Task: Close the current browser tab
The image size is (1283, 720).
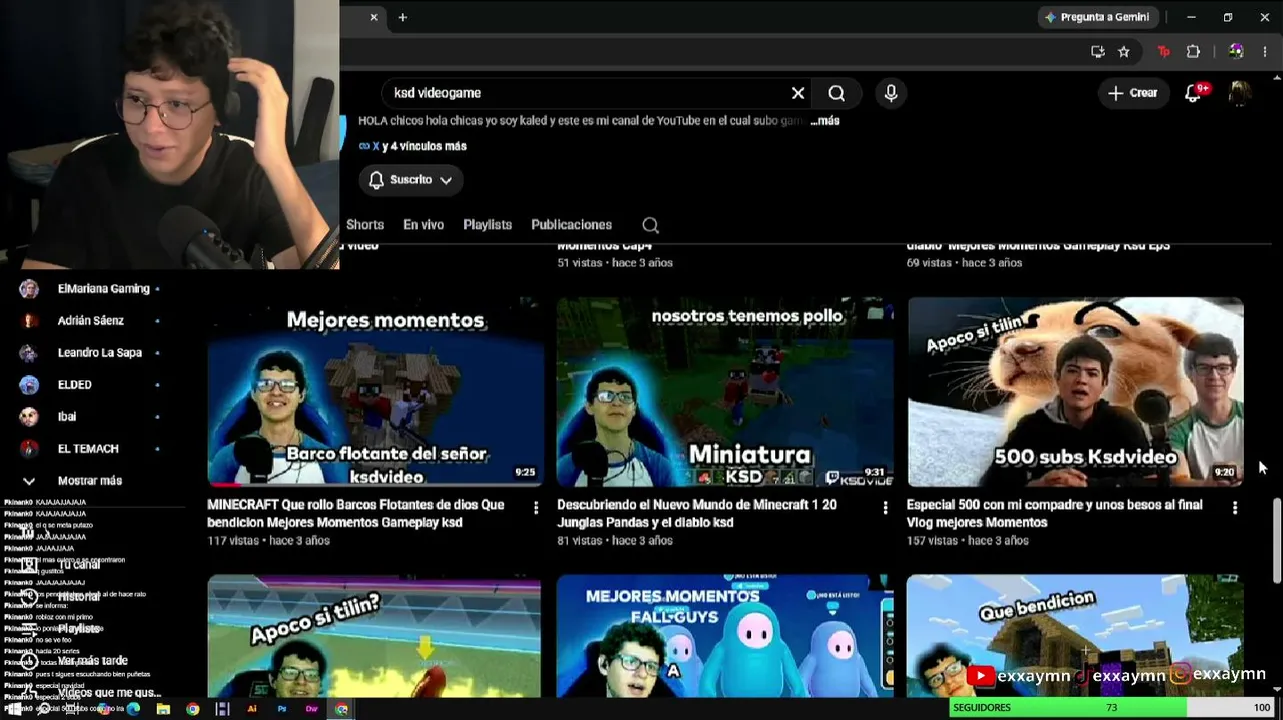Action: 374,17
